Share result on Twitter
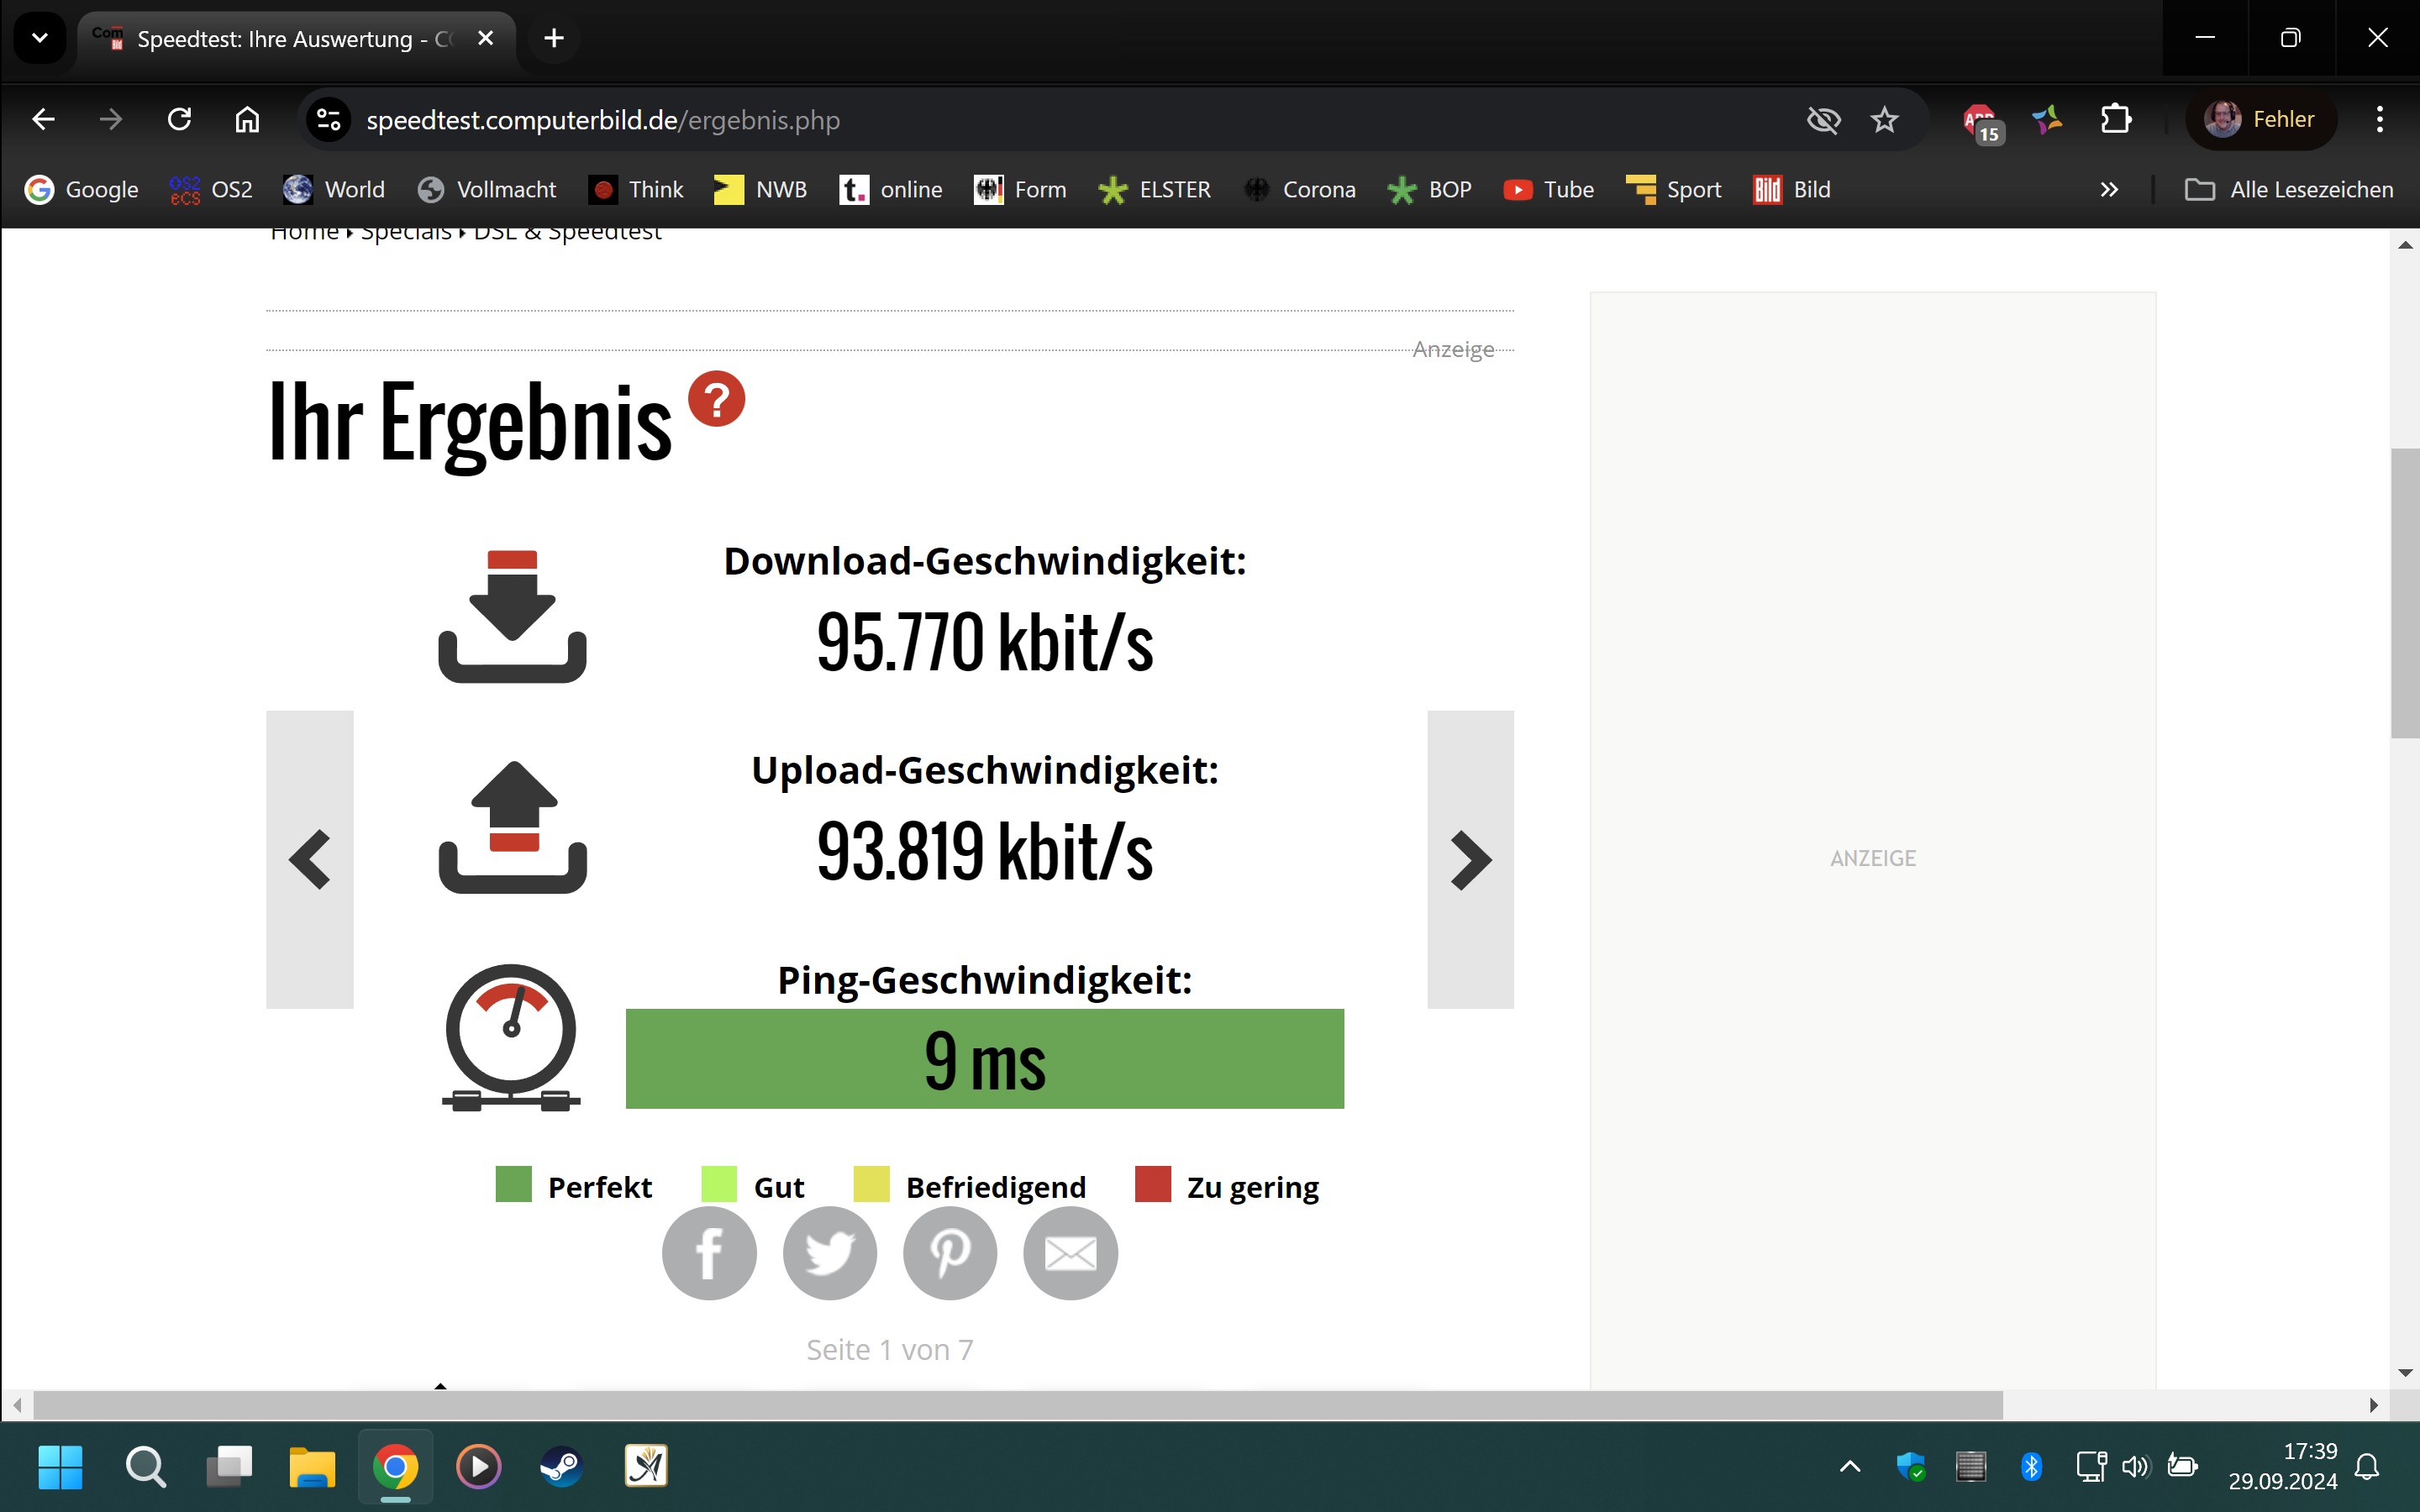The image size is (2420, 1512). [829, 1253]
